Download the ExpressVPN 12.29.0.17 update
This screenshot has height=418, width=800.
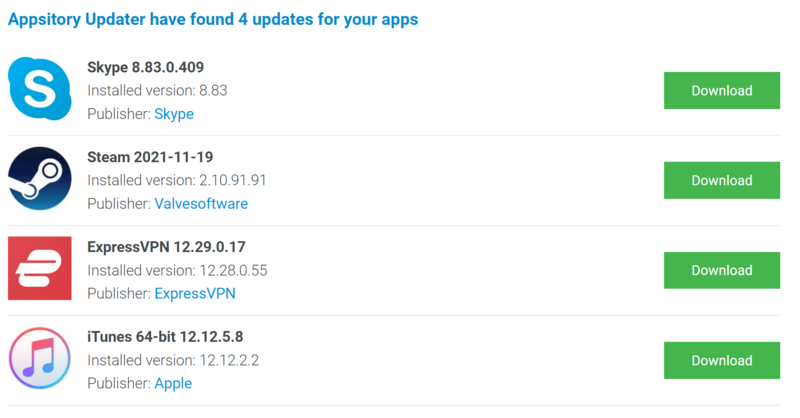[721, 270]
